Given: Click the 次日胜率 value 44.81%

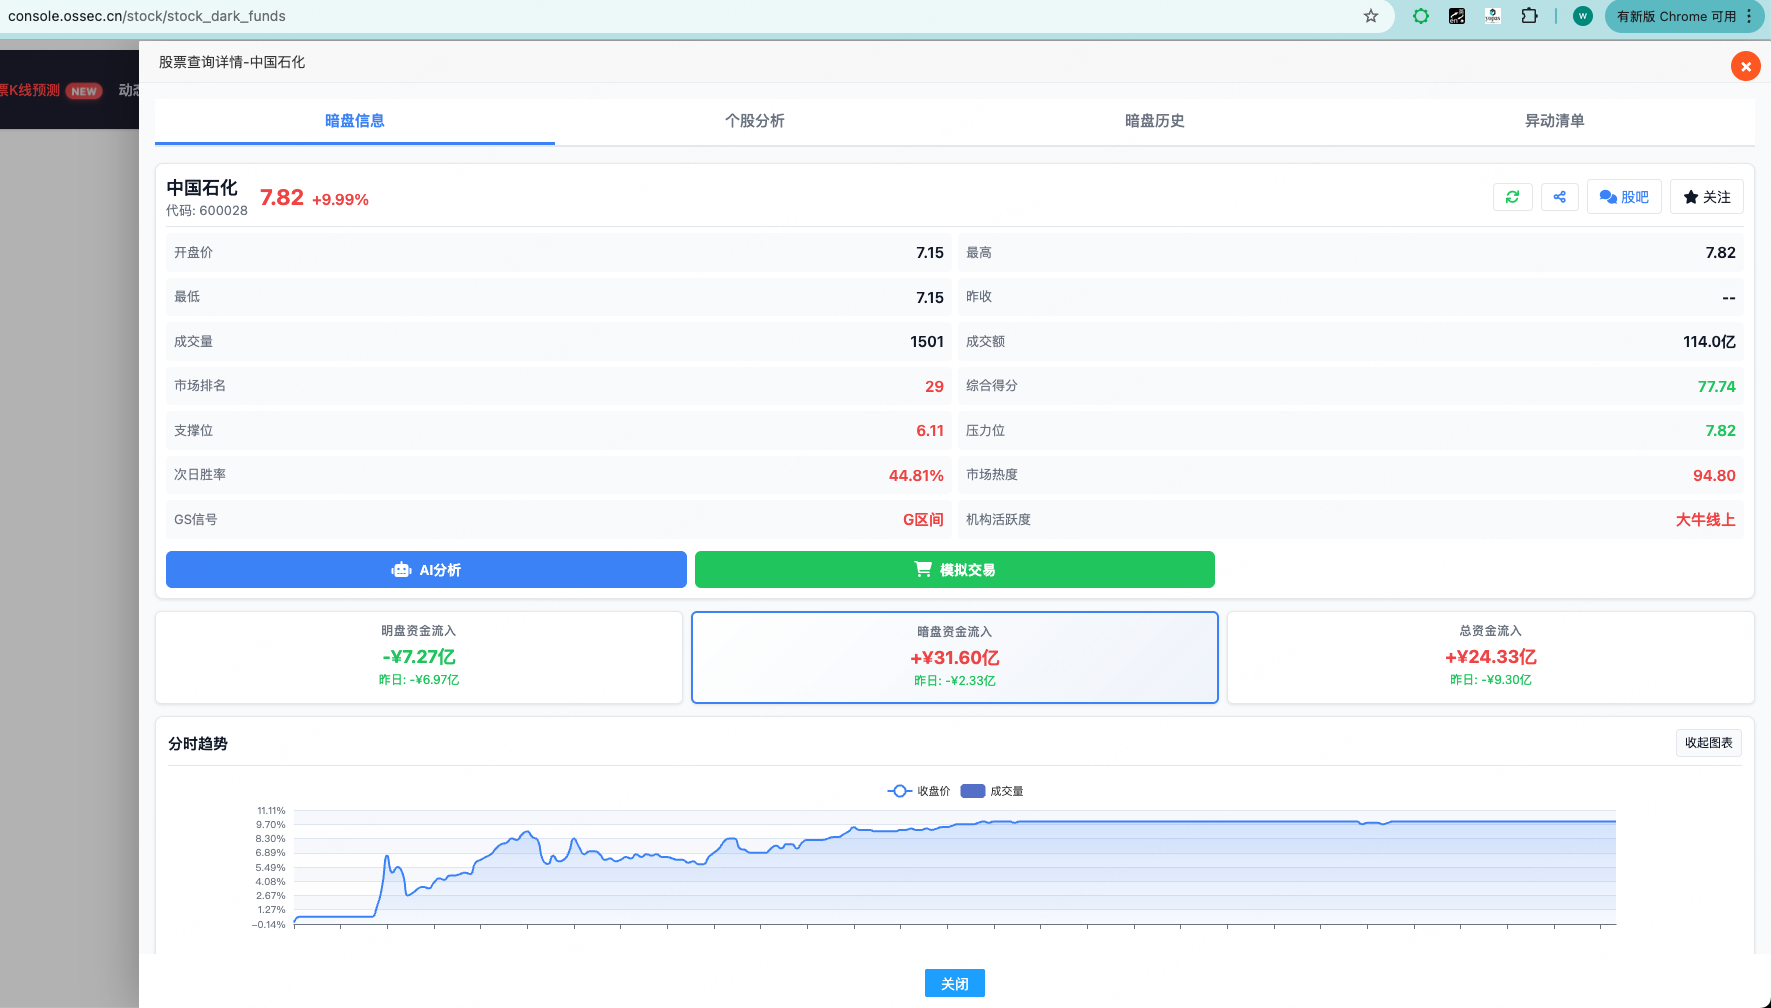Looking at the screenshot, I should (x=916, y=476).
